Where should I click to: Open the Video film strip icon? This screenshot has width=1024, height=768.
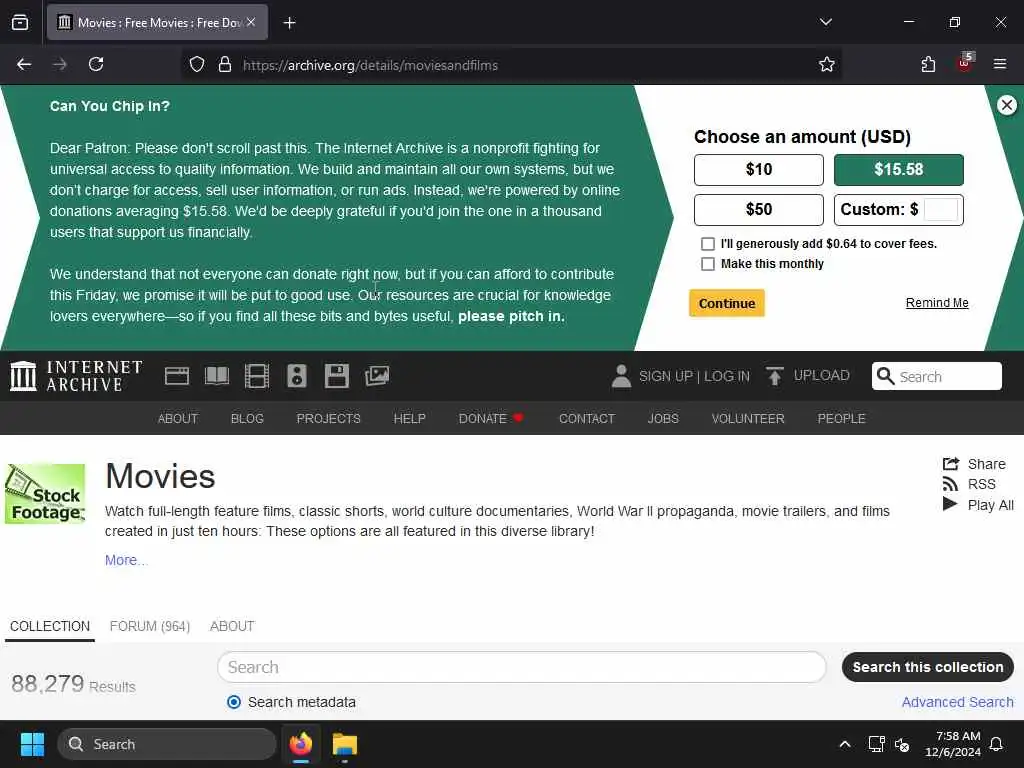(x=257, y=376)
